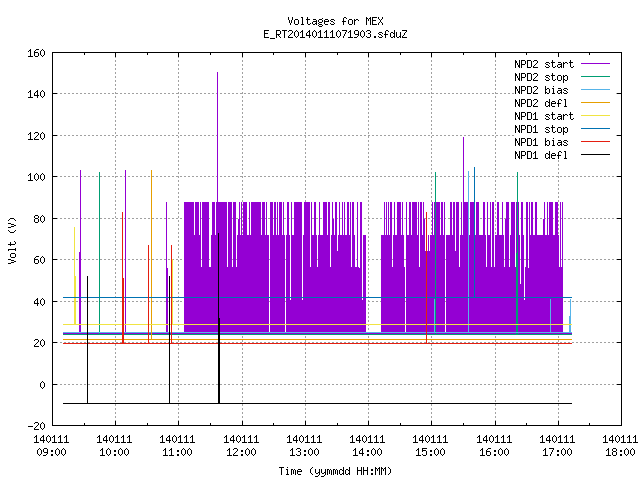Click the 80 y-axis tick label
This screenshot has height=480, width=640.
coord(39,219)
